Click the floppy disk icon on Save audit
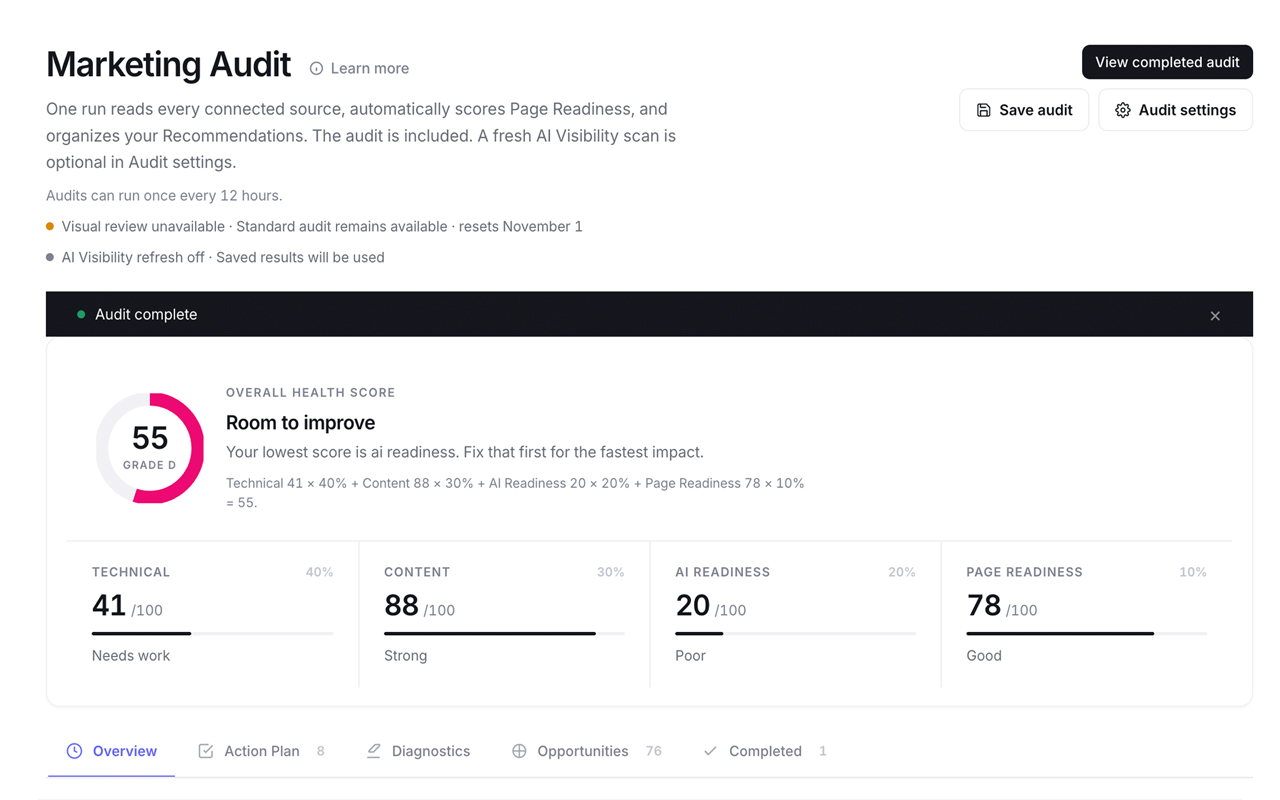1280x800 pixels. coord(984,110)
